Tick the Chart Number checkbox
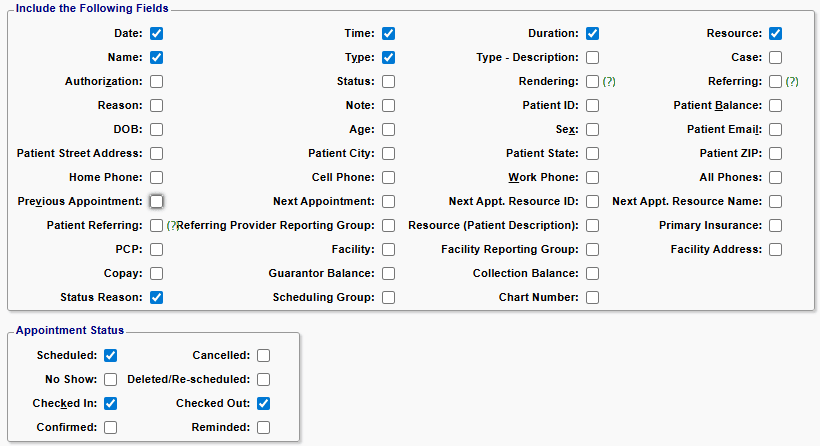This screenshot has width=820, height=446. pyautogui.click(x=593, y=298)
